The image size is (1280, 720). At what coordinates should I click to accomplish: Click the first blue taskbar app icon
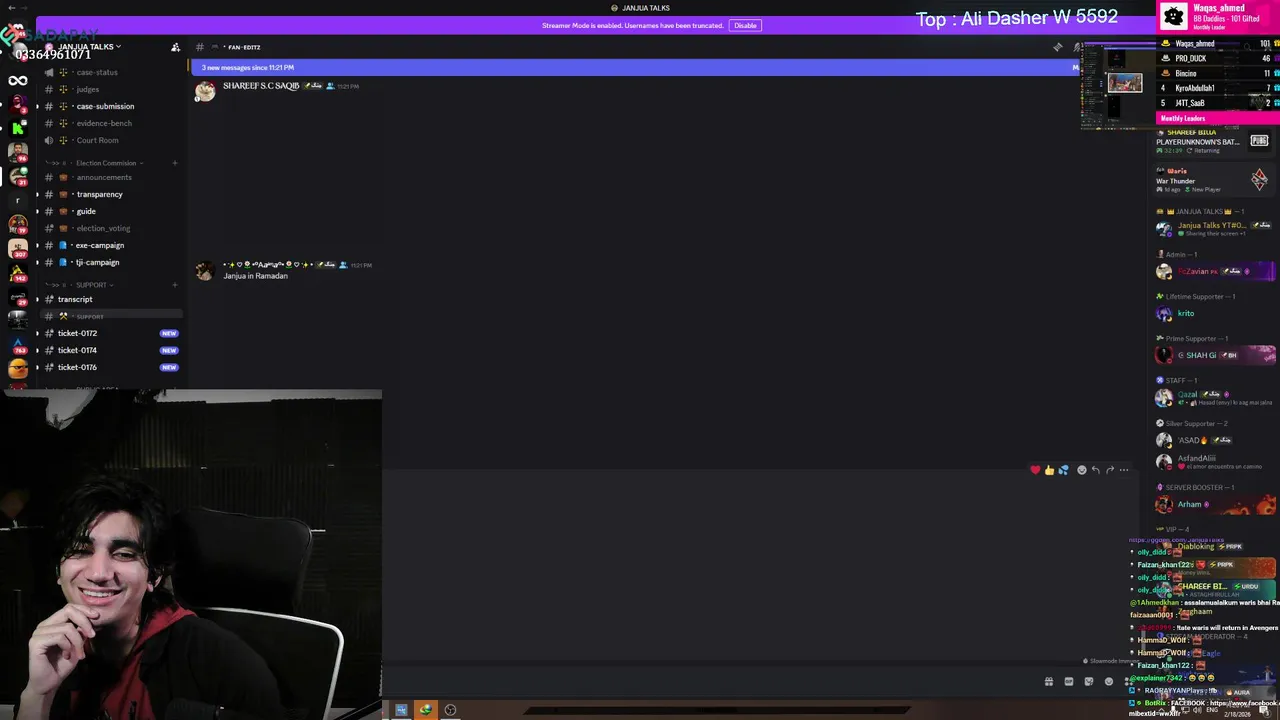click(401, 710)
